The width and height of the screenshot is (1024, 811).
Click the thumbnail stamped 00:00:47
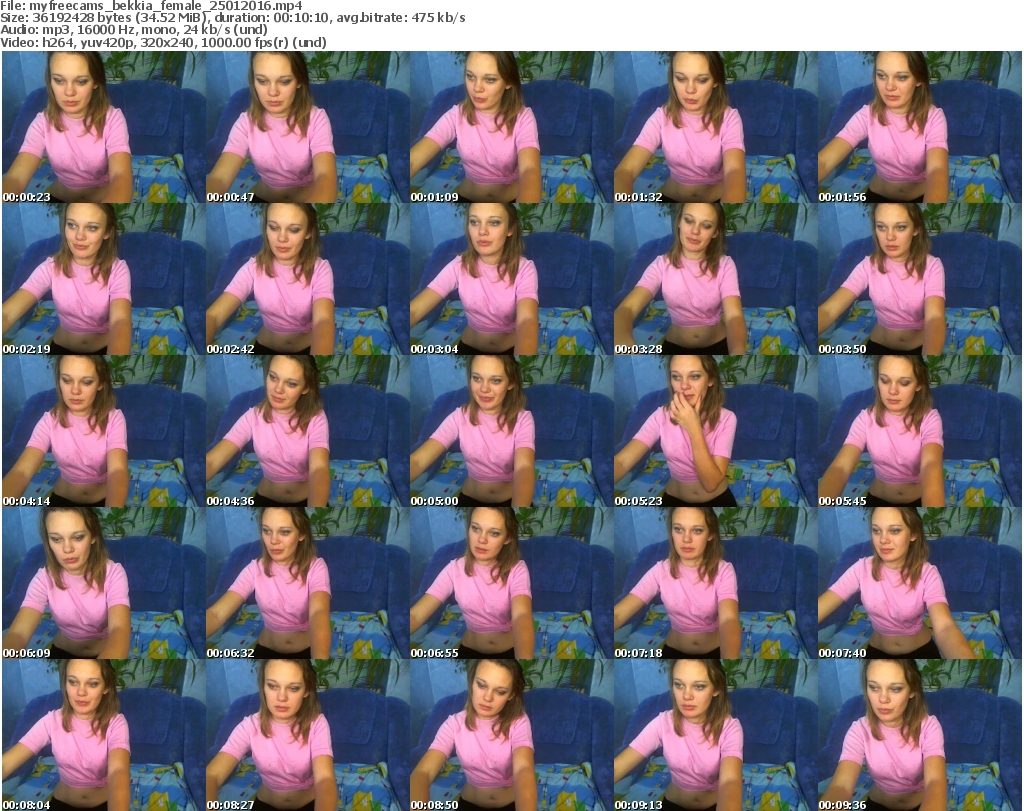tap(308, 127)
